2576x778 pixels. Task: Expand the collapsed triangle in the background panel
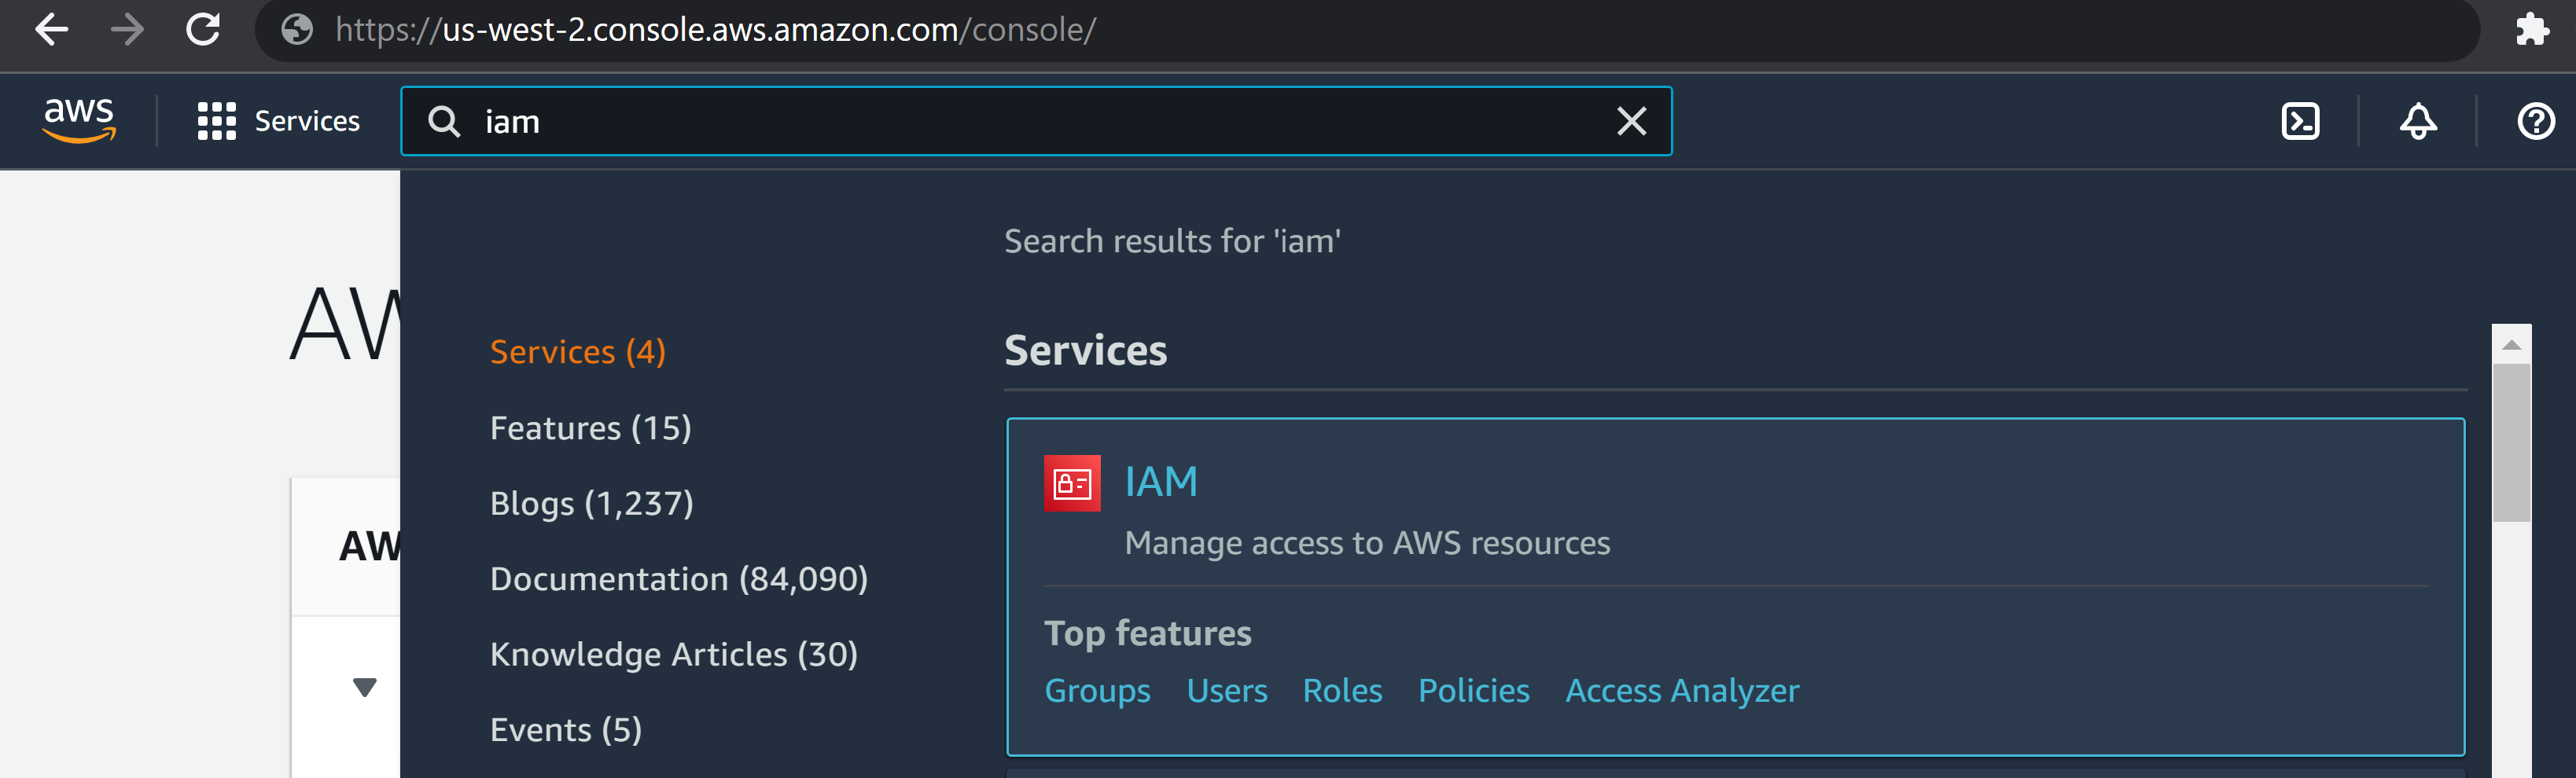tap(364, 687)
